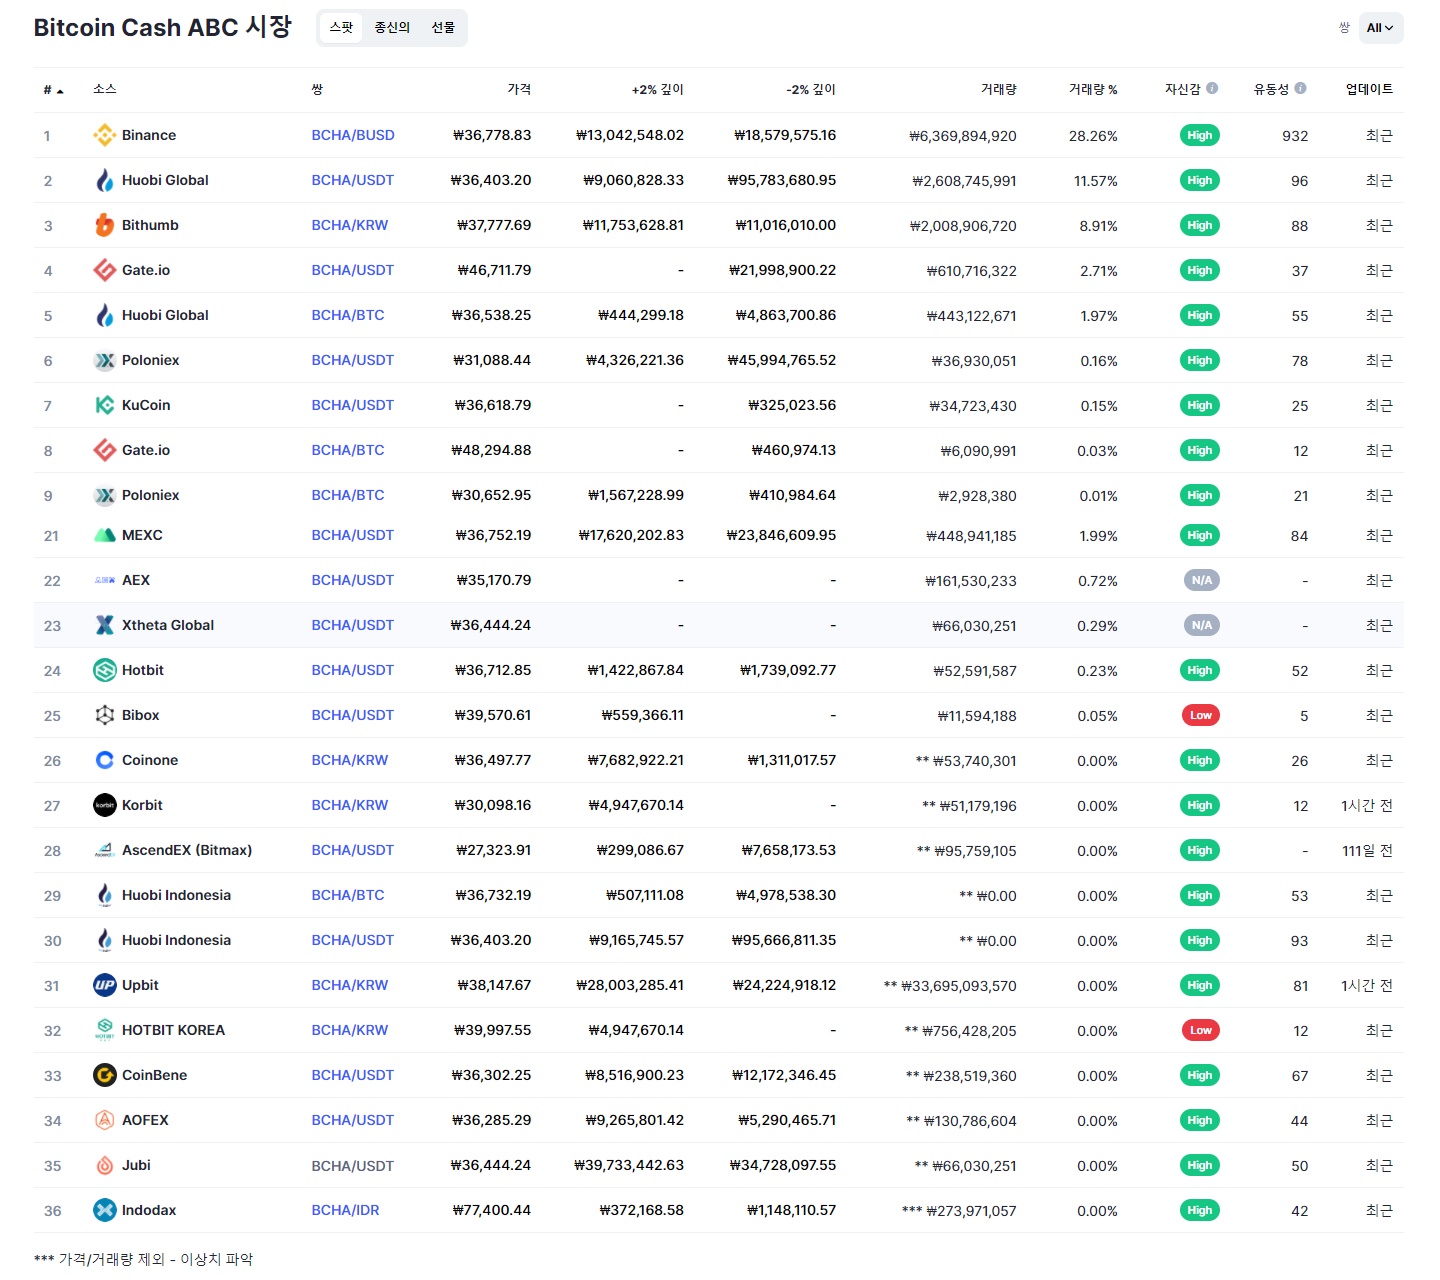Click the price ₩77,400.44 for Indodax
This screenshot has width=1440, height=1280.
(491, 1210)
